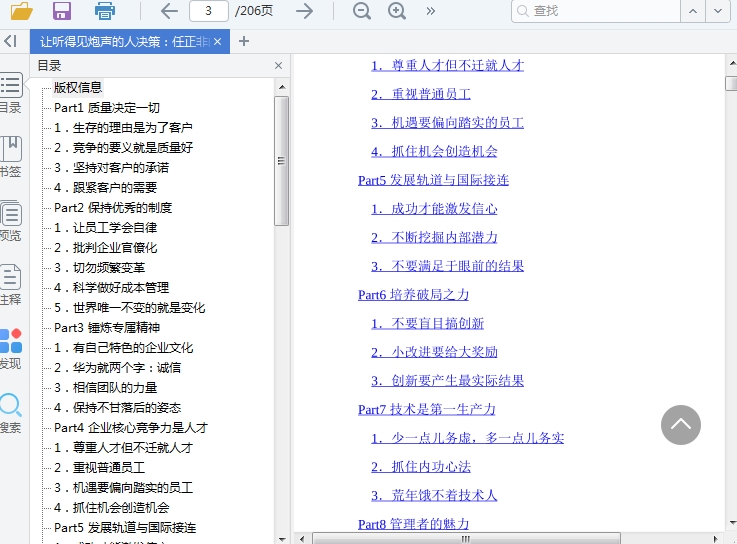Image resolution: width=737 pixels, height=544 pixels.
Task: Click the 查找 search box
Action: (596, 11)
